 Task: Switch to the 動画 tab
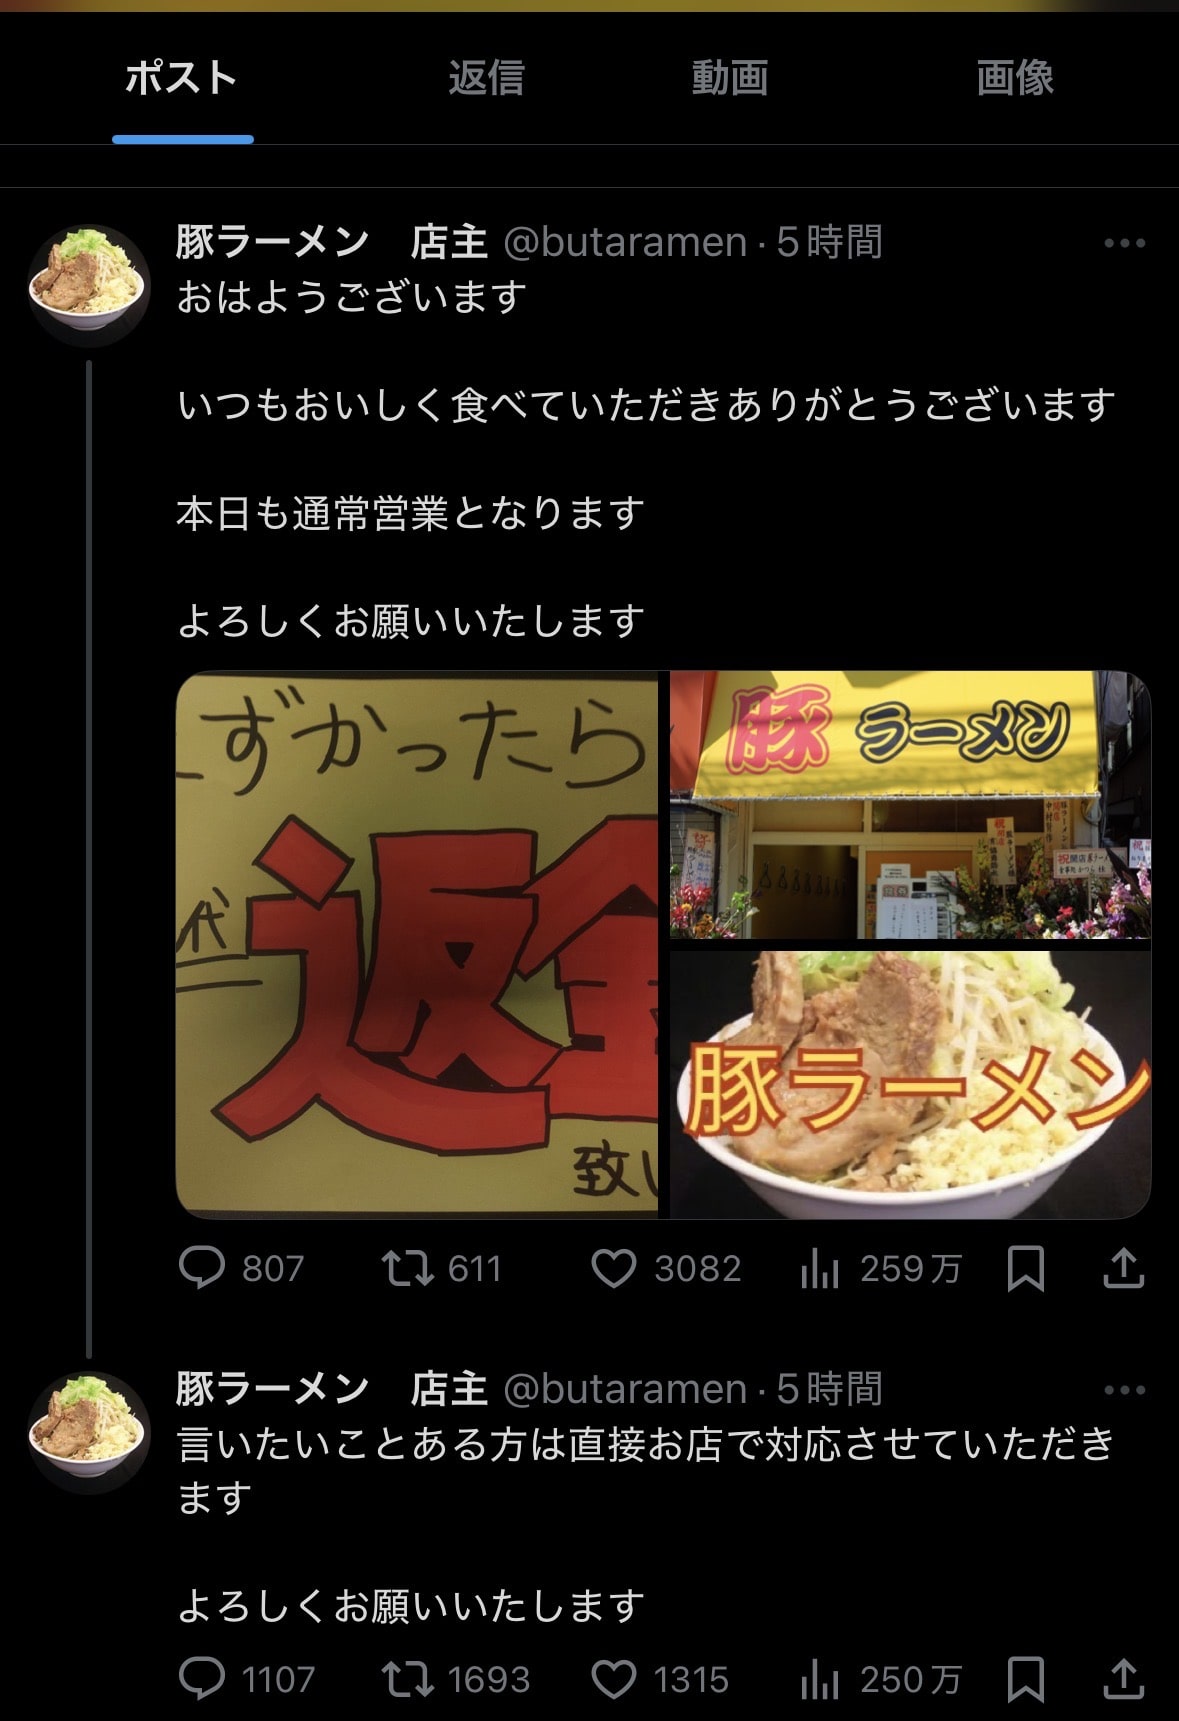coord(730,78)
